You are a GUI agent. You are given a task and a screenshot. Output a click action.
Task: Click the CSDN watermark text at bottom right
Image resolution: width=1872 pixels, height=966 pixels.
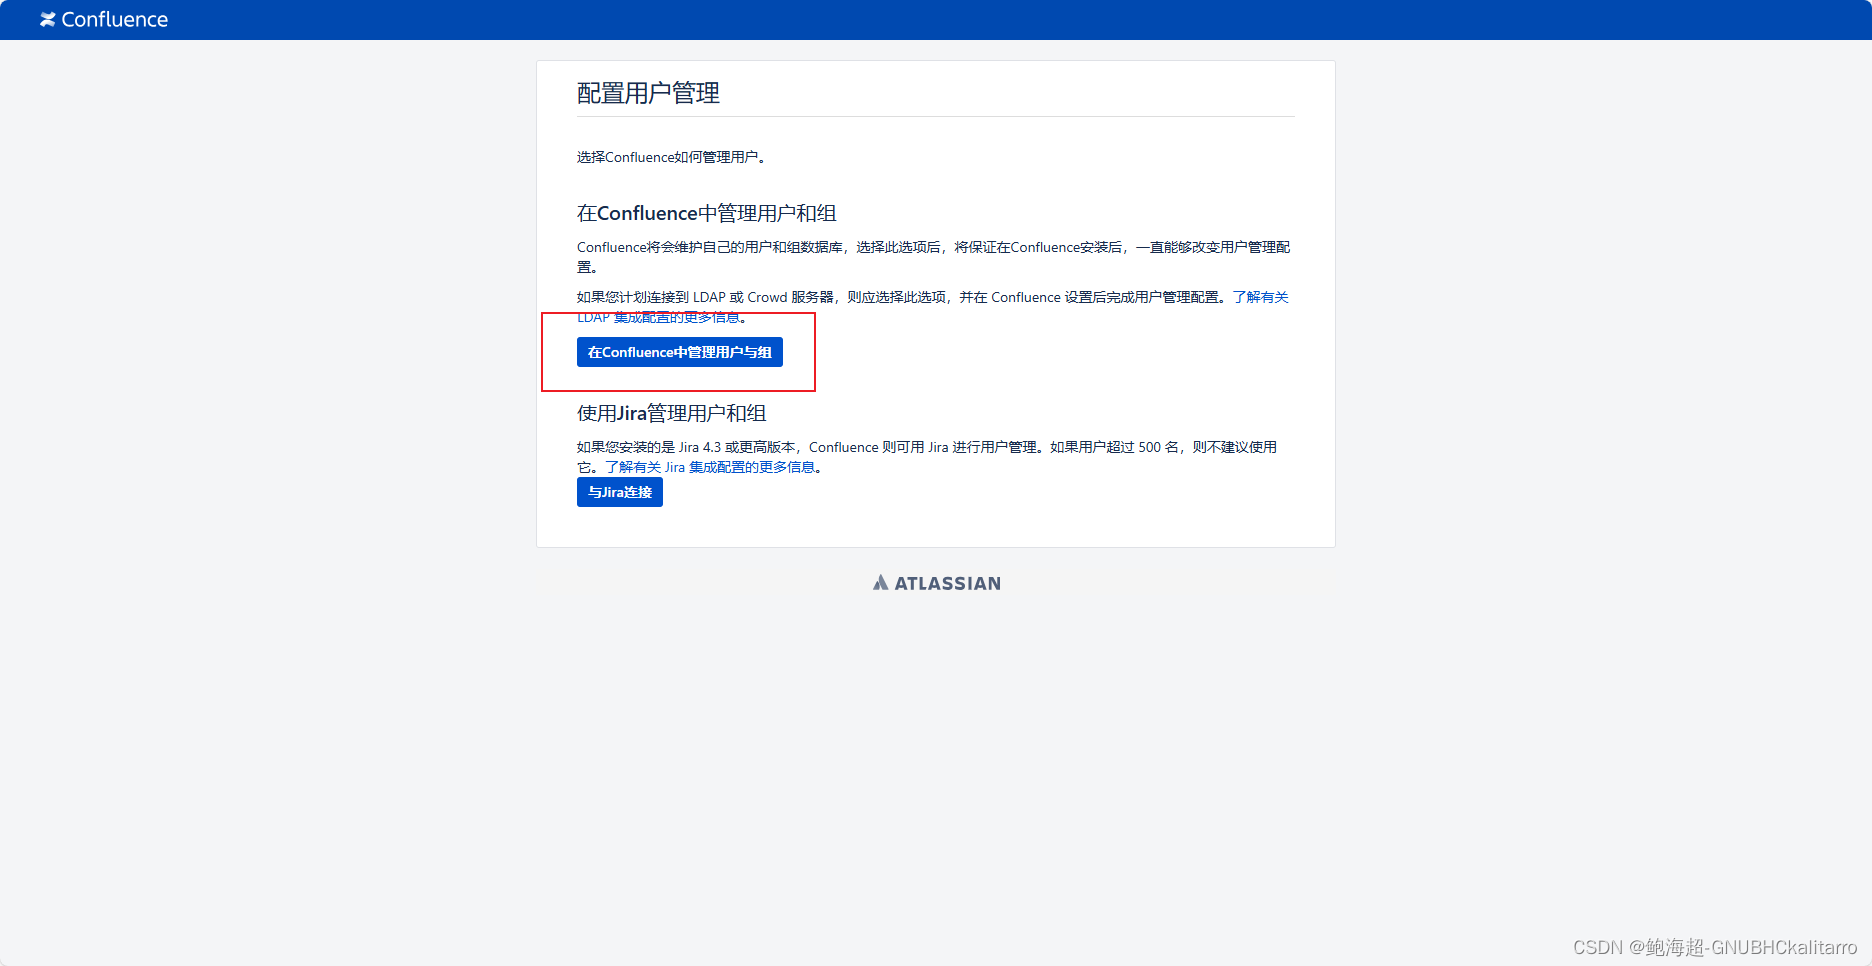pyautogui.click(x=1714, y=947)
